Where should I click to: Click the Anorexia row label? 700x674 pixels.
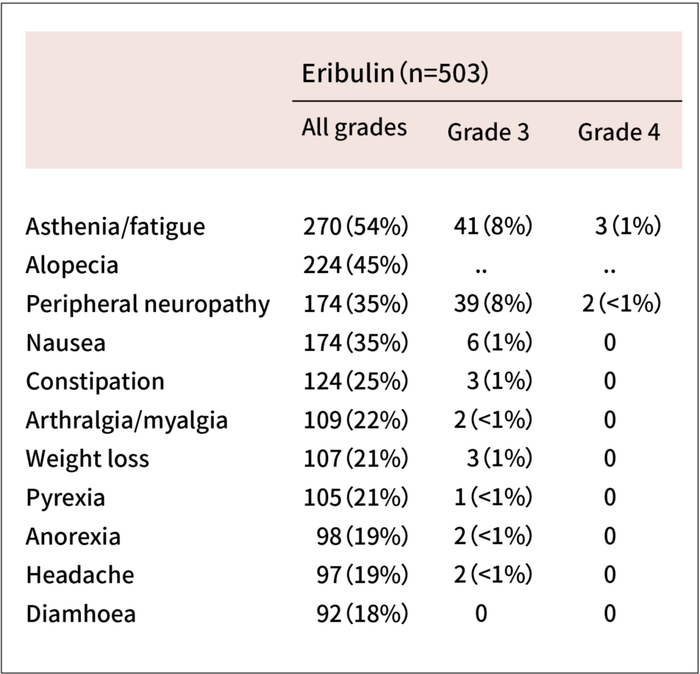pos(73,536)
